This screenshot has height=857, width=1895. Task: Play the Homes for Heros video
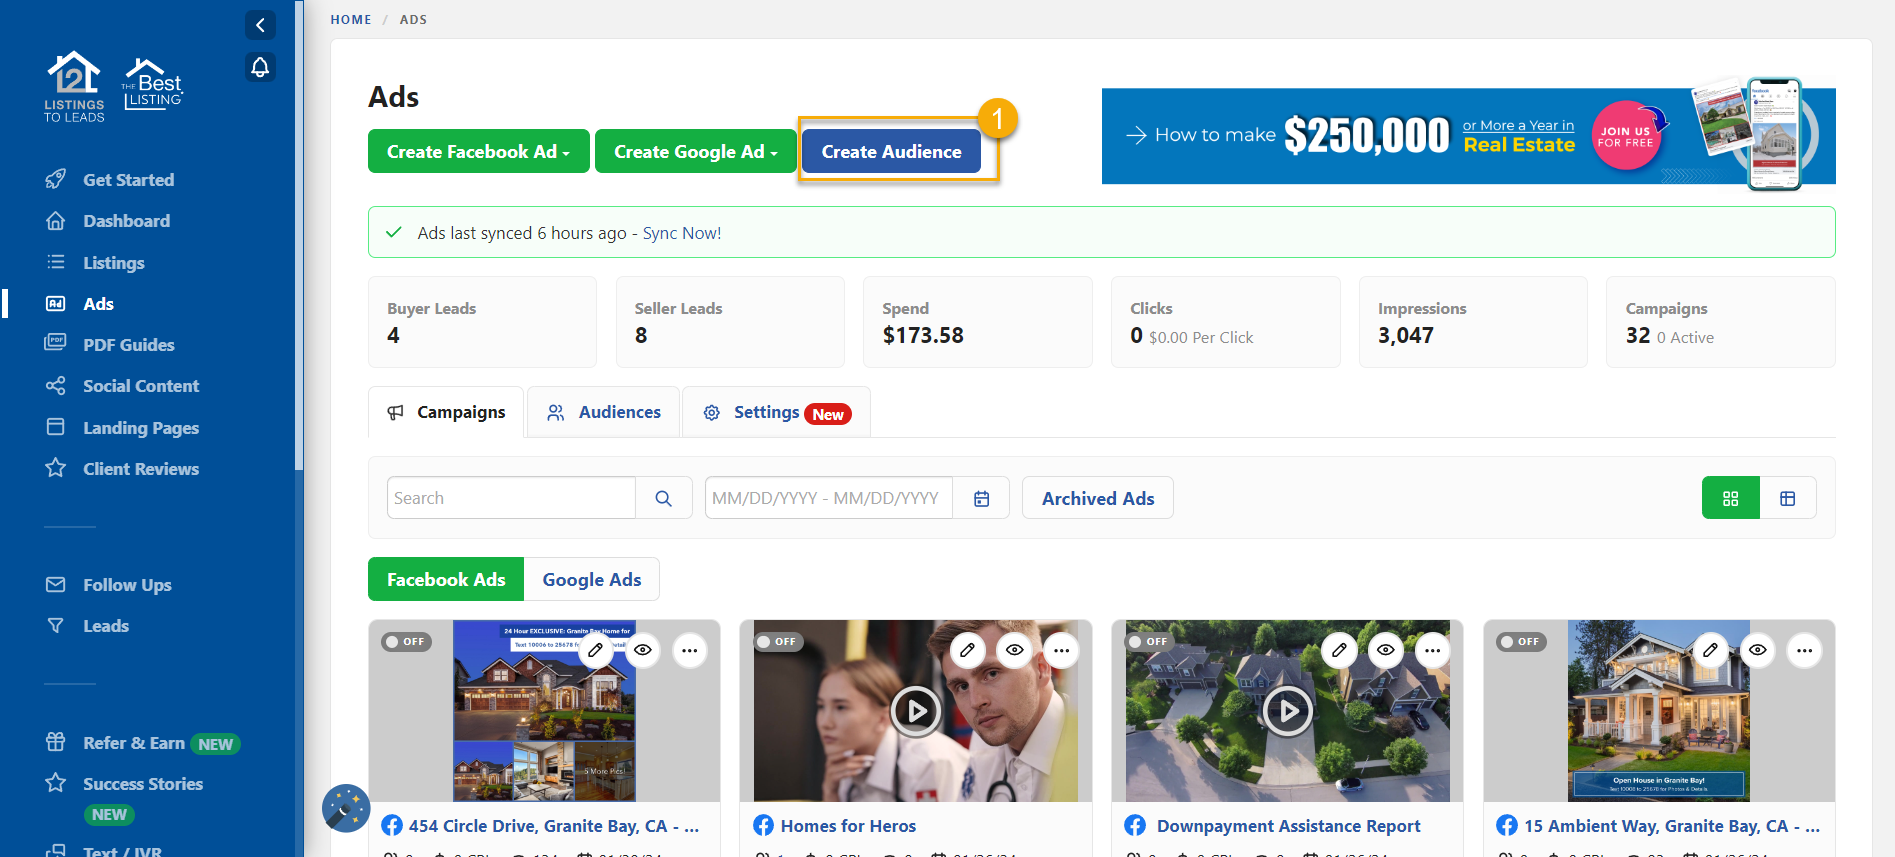coord(916,711)
